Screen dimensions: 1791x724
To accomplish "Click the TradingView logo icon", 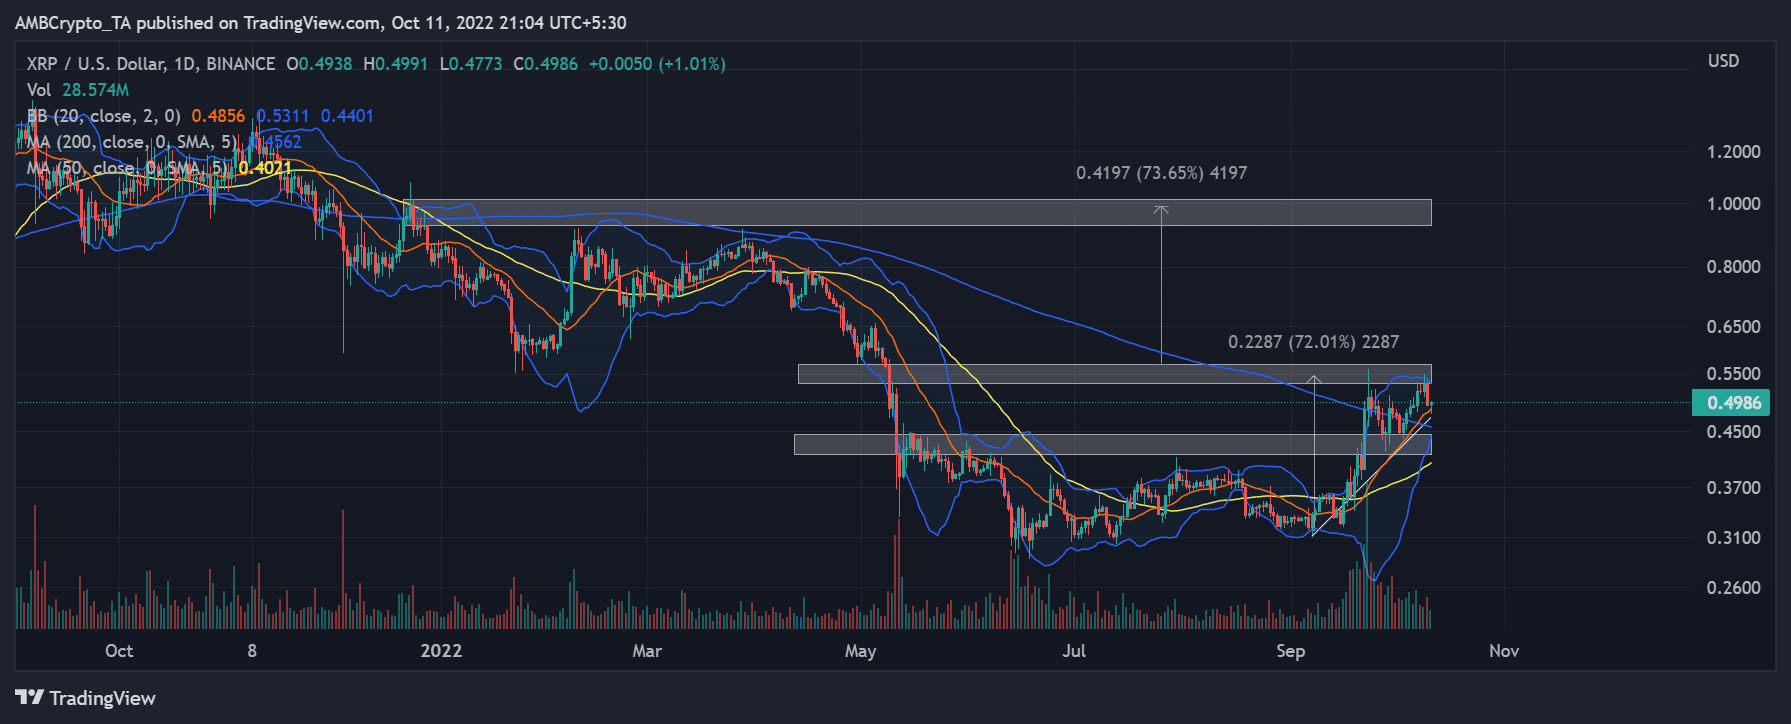I will pos(30,697).
